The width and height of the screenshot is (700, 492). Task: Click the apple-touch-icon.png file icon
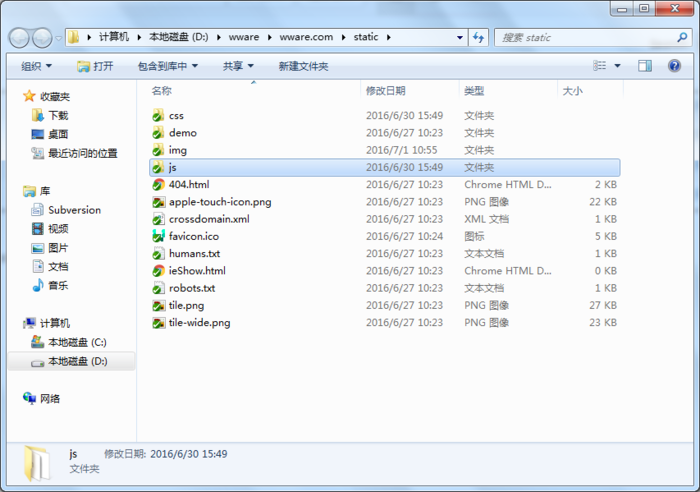pos(158,202)
